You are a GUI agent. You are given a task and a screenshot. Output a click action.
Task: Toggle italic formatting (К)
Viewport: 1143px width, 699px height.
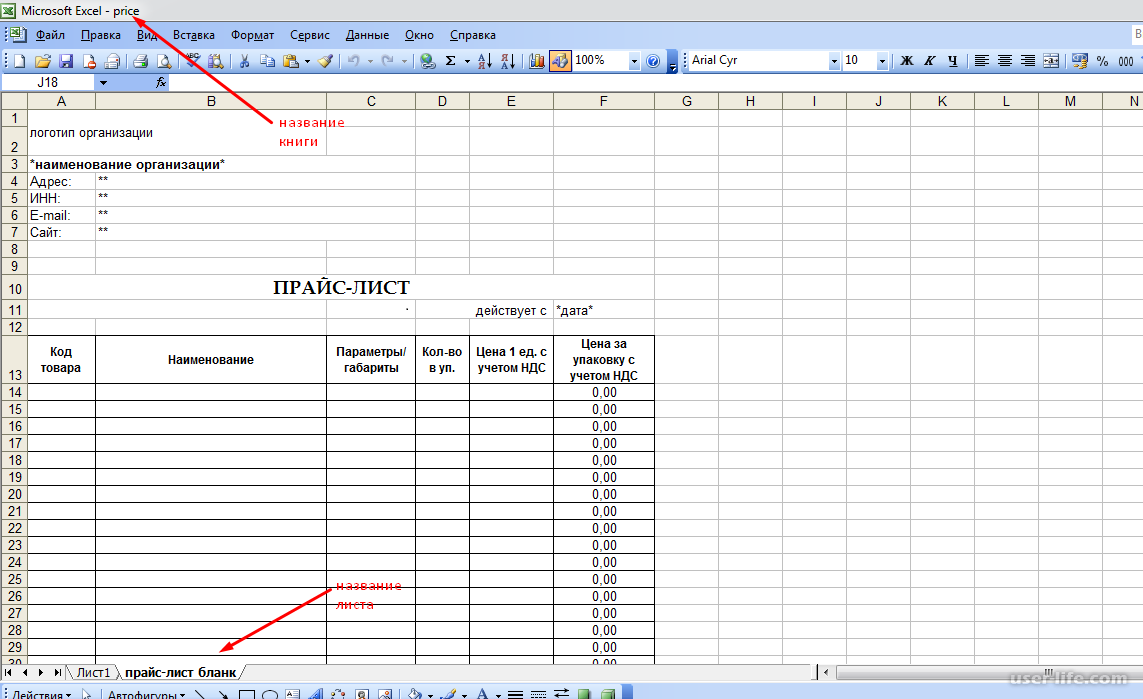(x=930, y=61)
